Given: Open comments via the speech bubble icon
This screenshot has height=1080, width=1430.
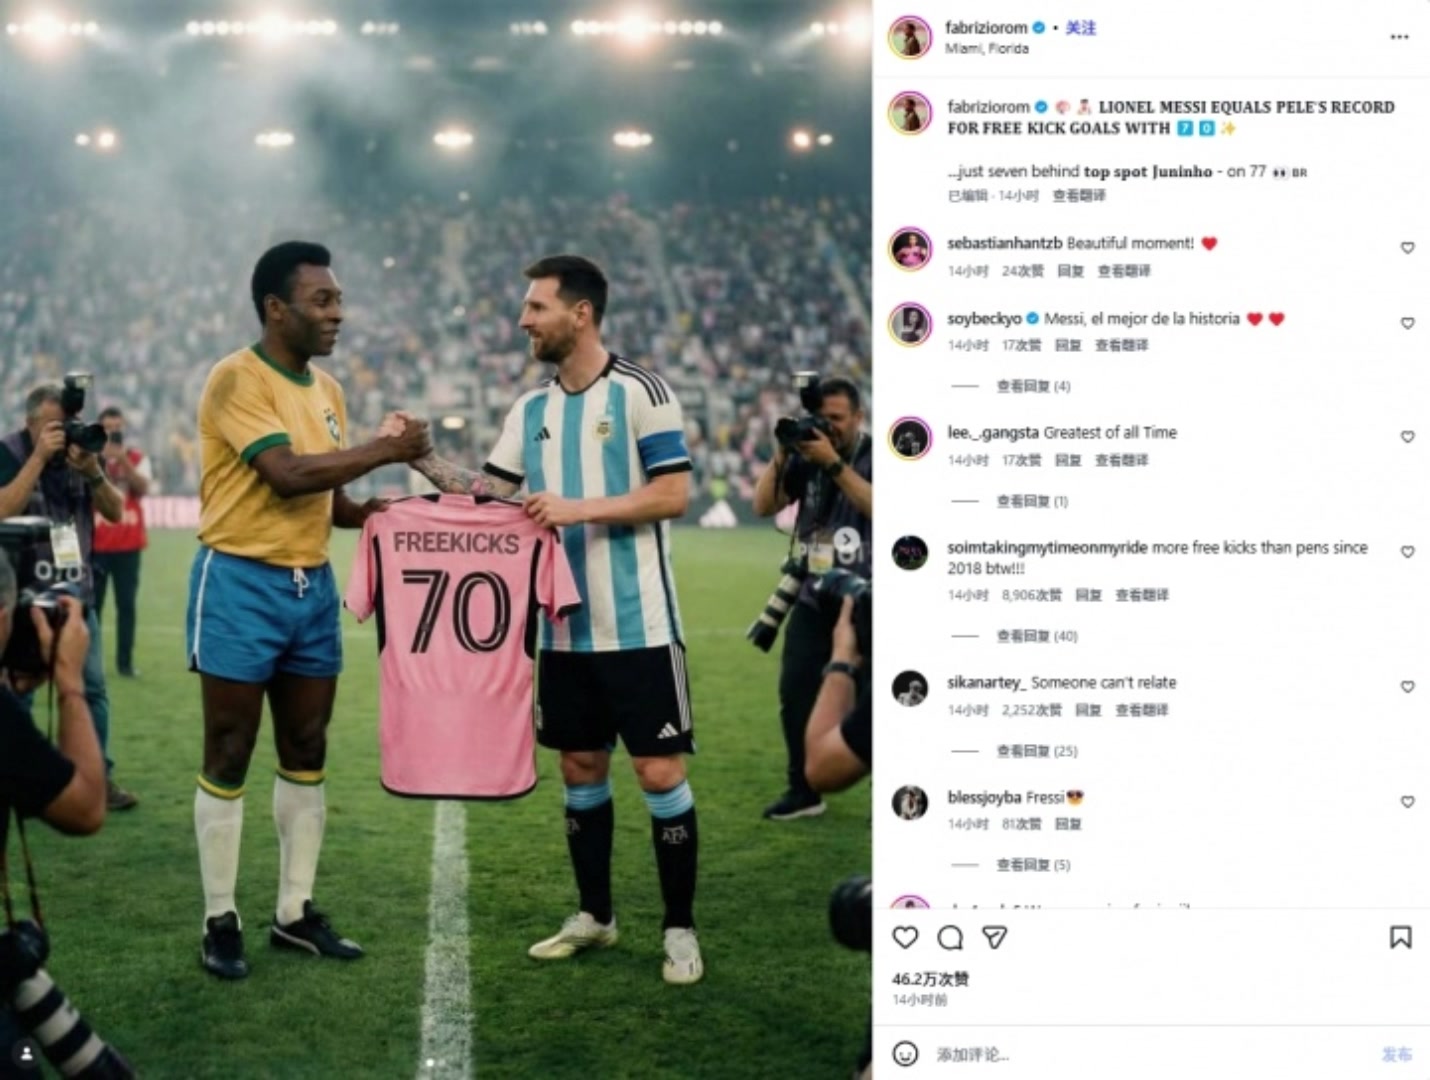Looking at the screenshot, I should 950,937.
